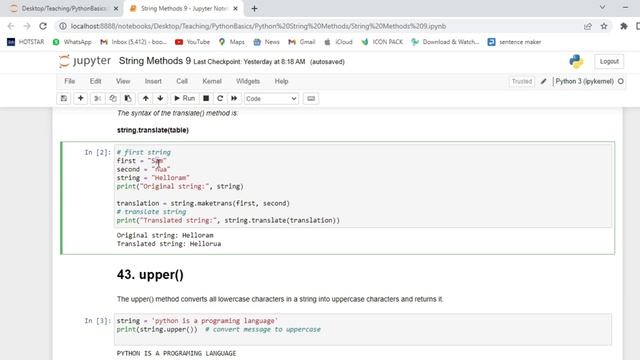Open the News bookmark
The height and width of the screenshot is (360, 640).
267,42
